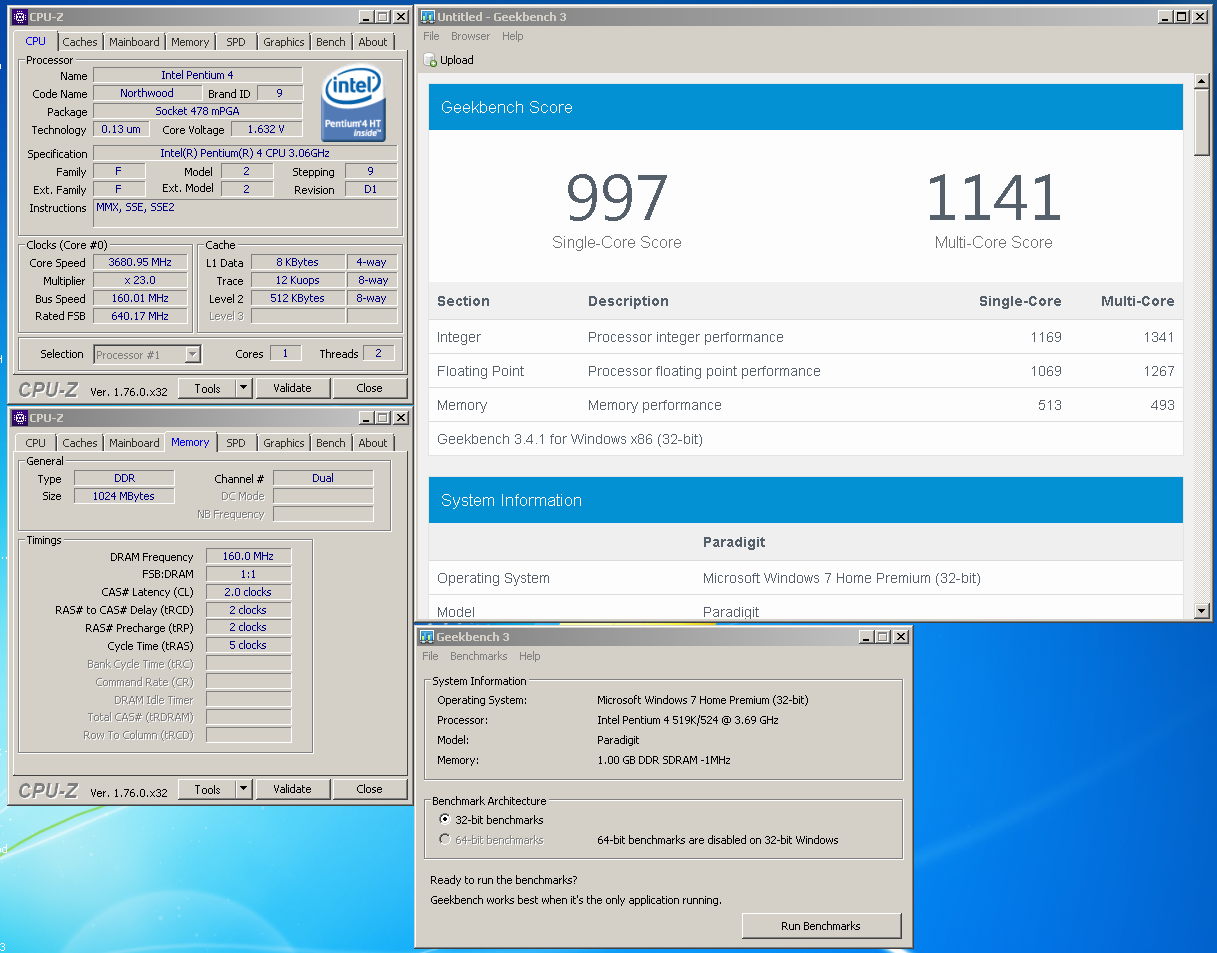1217x953 pixels.
Task: Open the Memory tab in the top CPU-Z window
Action: click(x=190, y=42)
